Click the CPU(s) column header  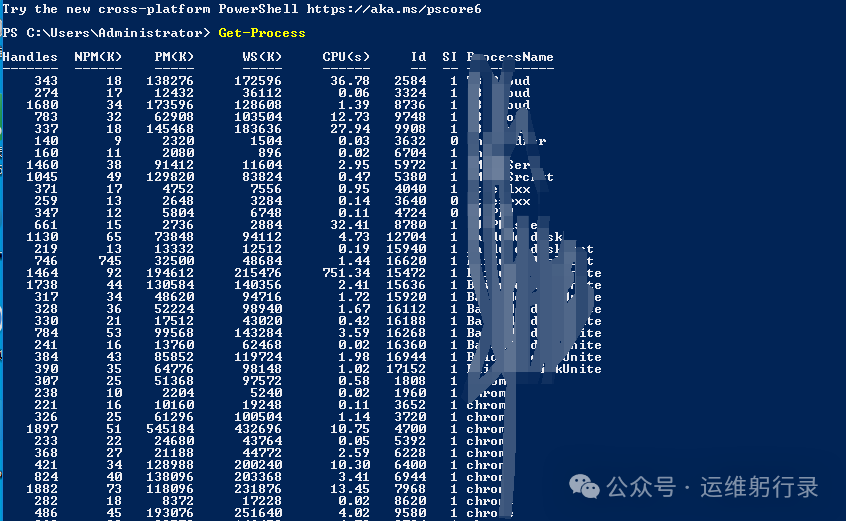point(345,57)
